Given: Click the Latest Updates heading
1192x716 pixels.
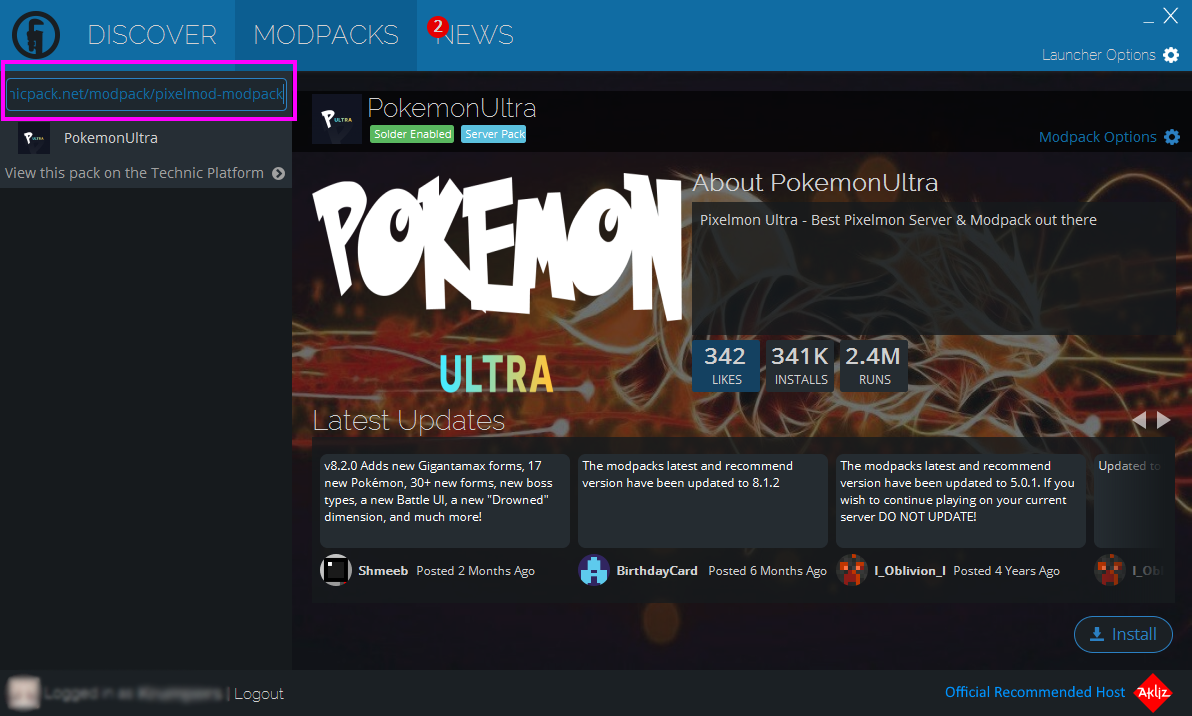Looking at the screenshot, I should point(408,420).
